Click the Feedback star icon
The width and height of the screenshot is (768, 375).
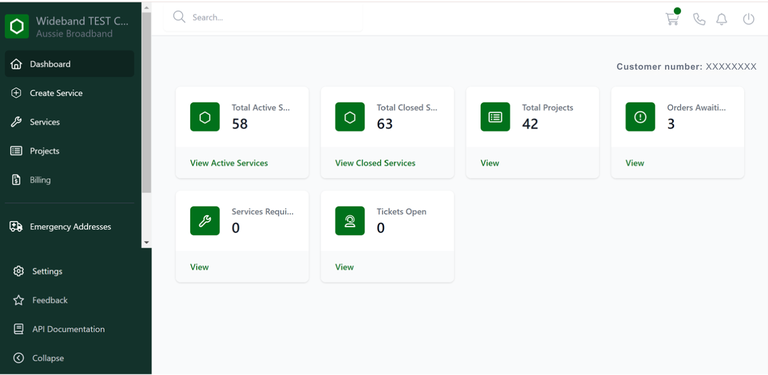coord(19,300)
